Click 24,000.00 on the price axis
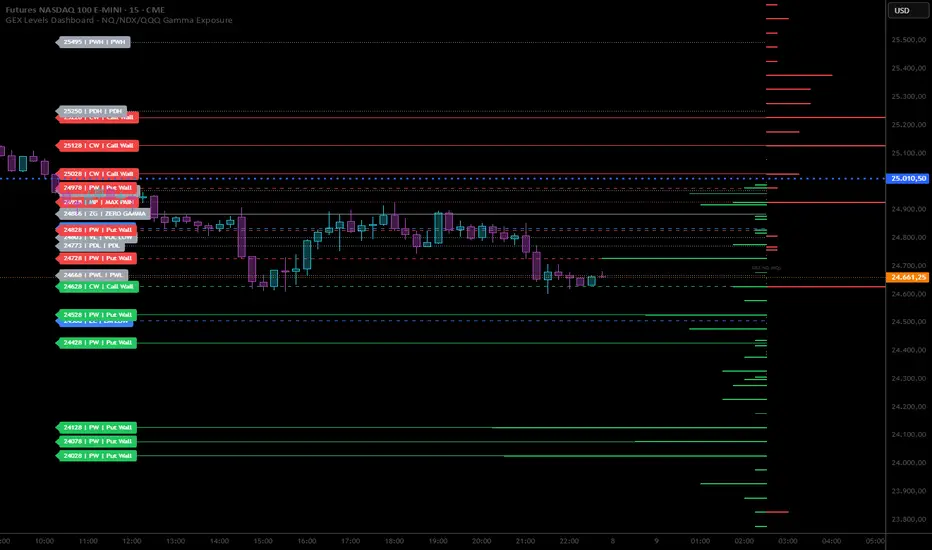The image size is (932, 550). 908,463
